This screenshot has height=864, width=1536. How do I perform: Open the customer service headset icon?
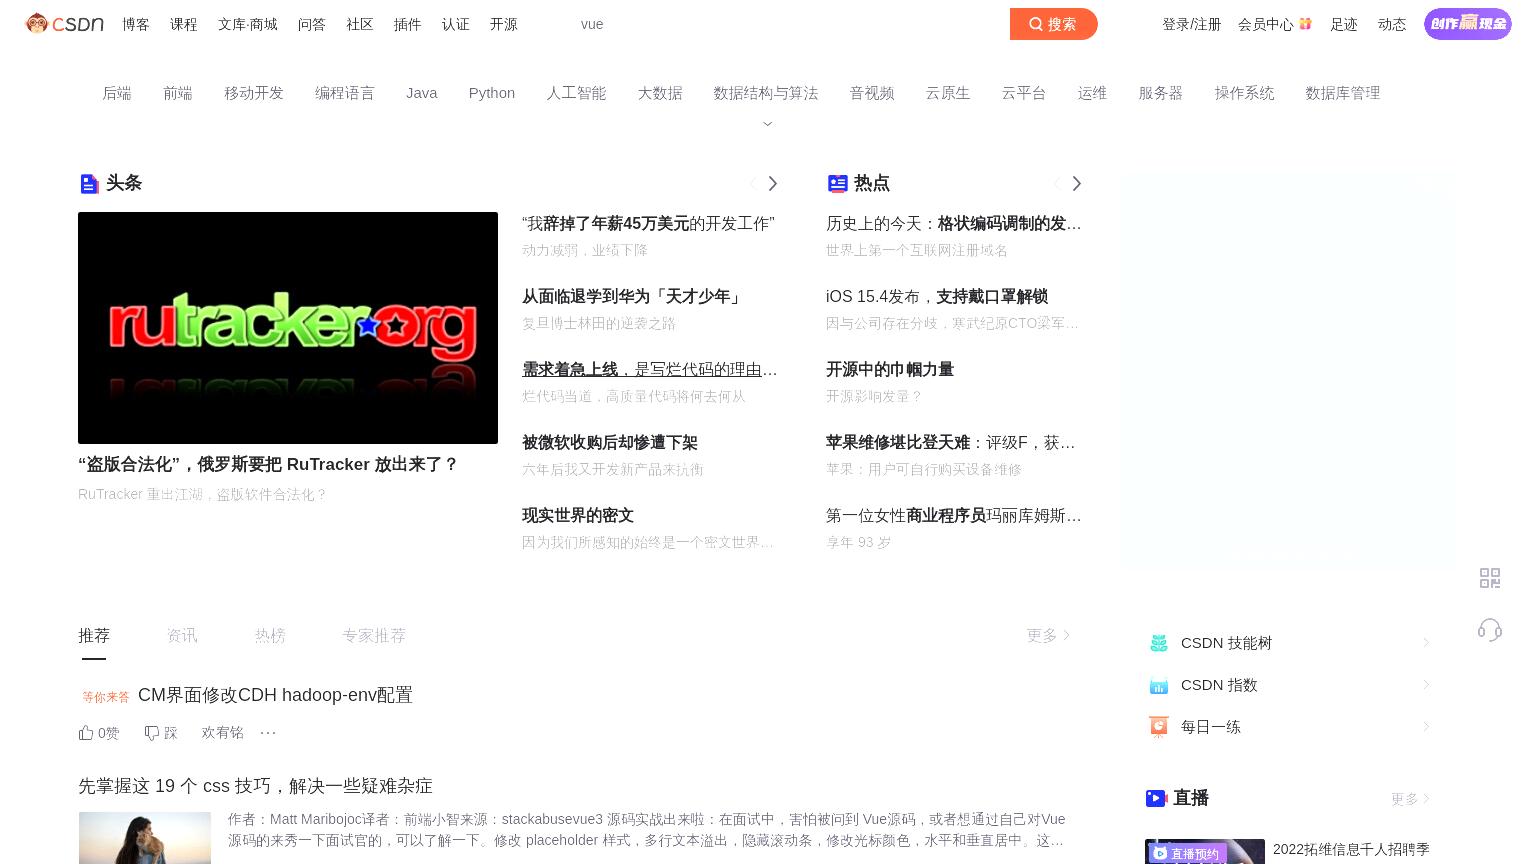pyautogui.click(x=1490, y=629)
